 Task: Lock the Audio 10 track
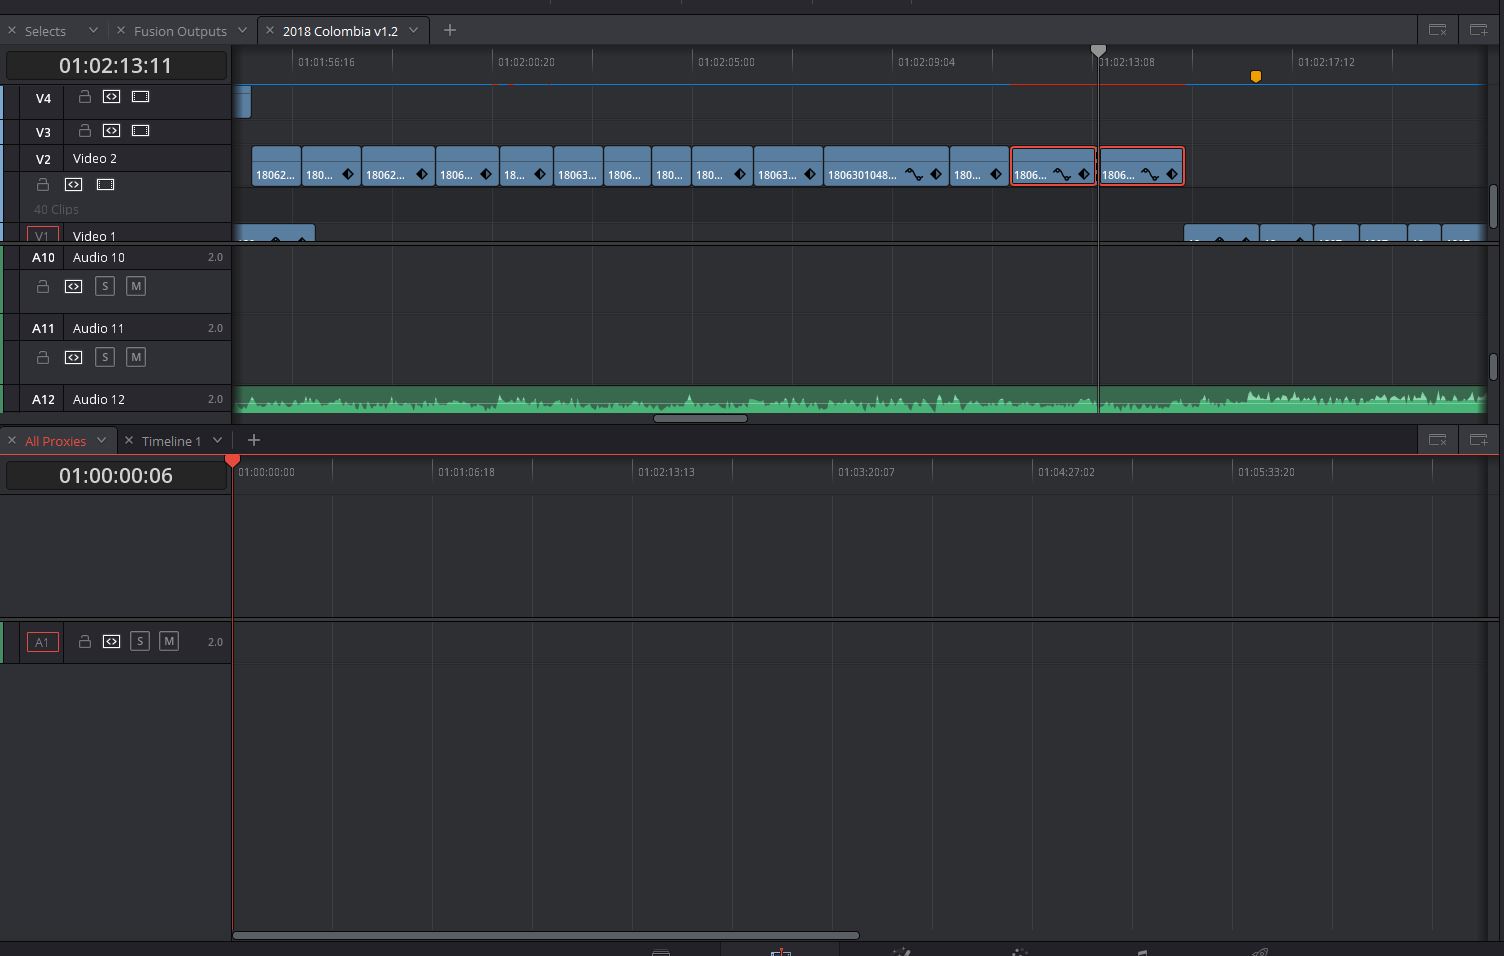click(43, 287)
